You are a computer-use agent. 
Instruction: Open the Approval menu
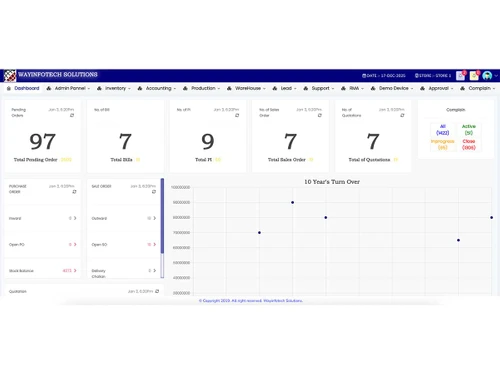click(441, 88)
